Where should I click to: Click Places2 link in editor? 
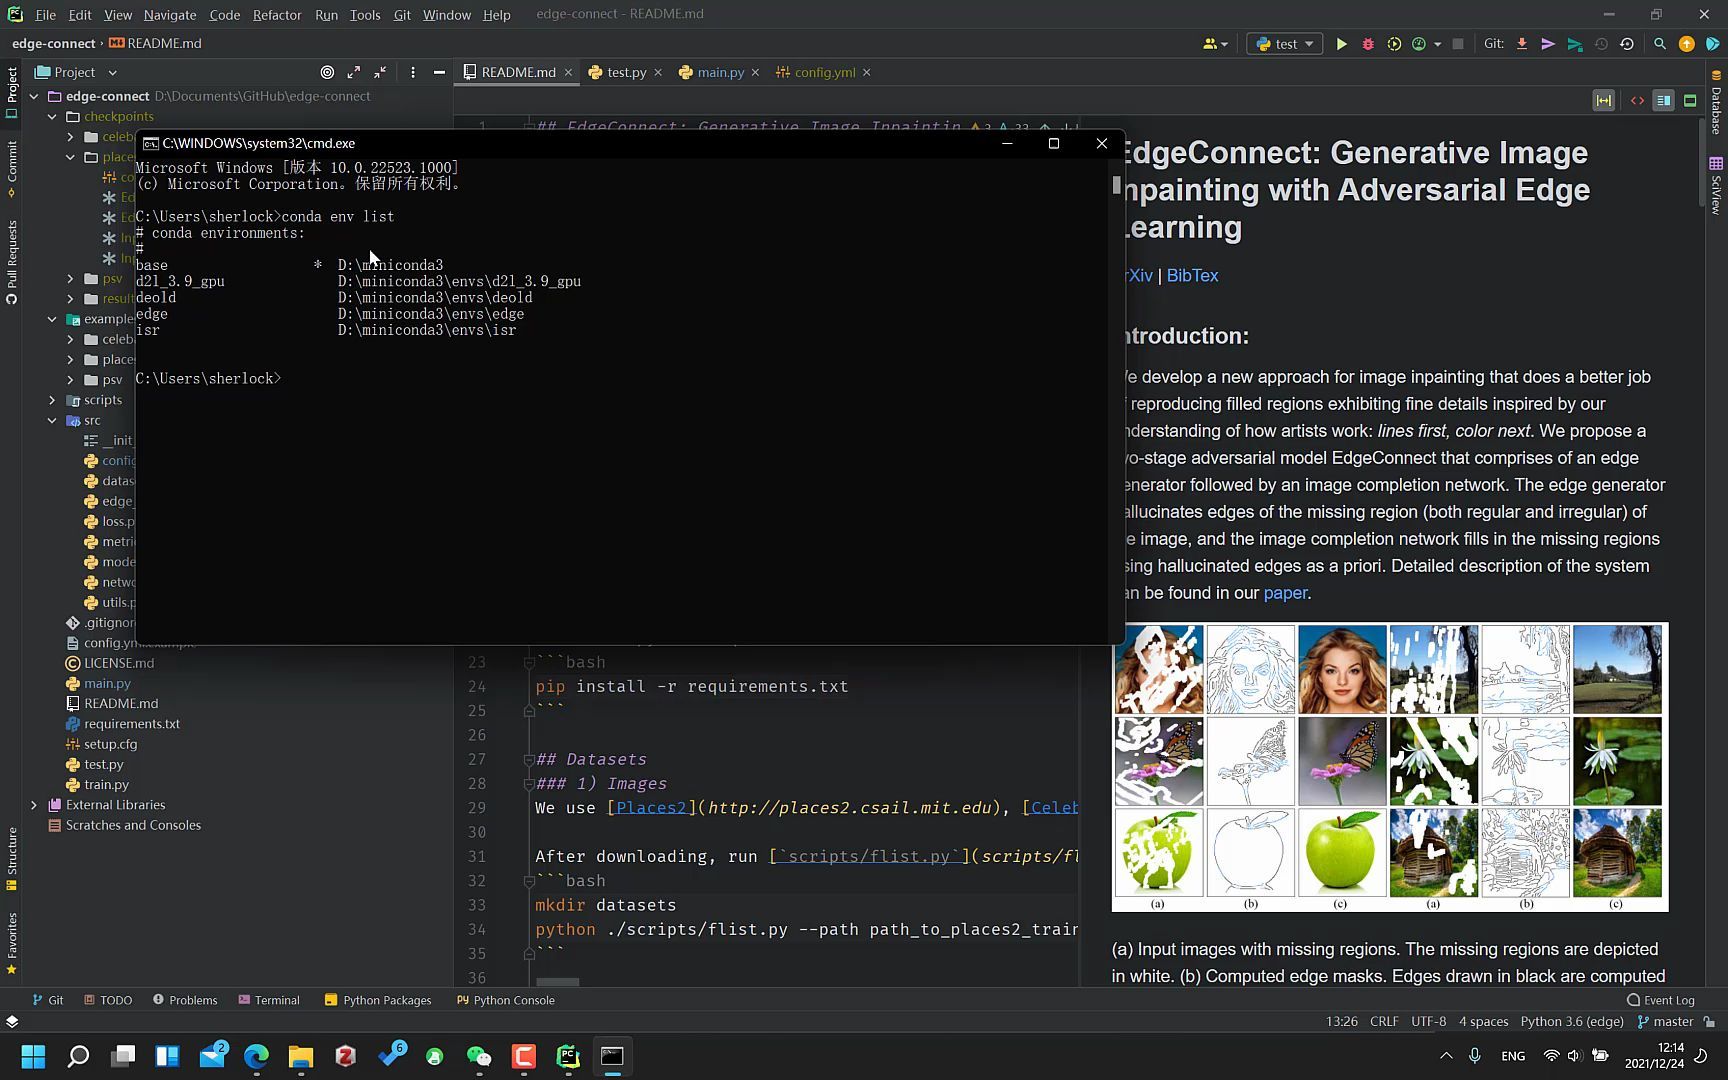651,808
